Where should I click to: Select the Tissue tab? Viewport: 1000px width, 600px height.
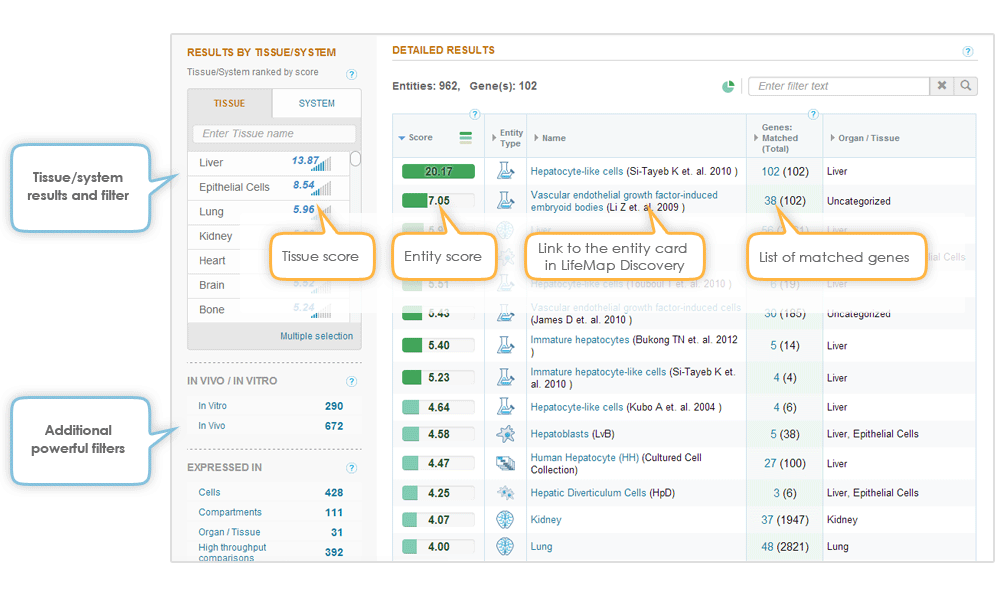[229, 103]
